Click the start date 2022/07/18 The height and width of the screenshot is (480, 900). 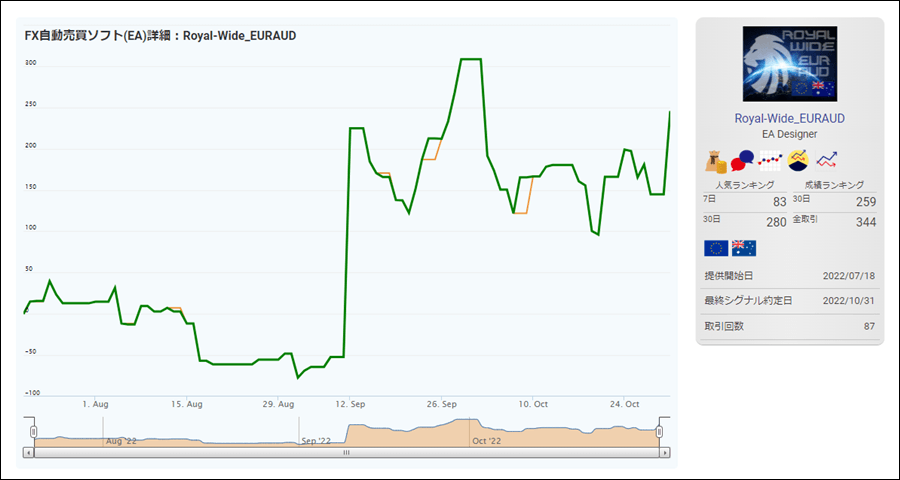849,276
